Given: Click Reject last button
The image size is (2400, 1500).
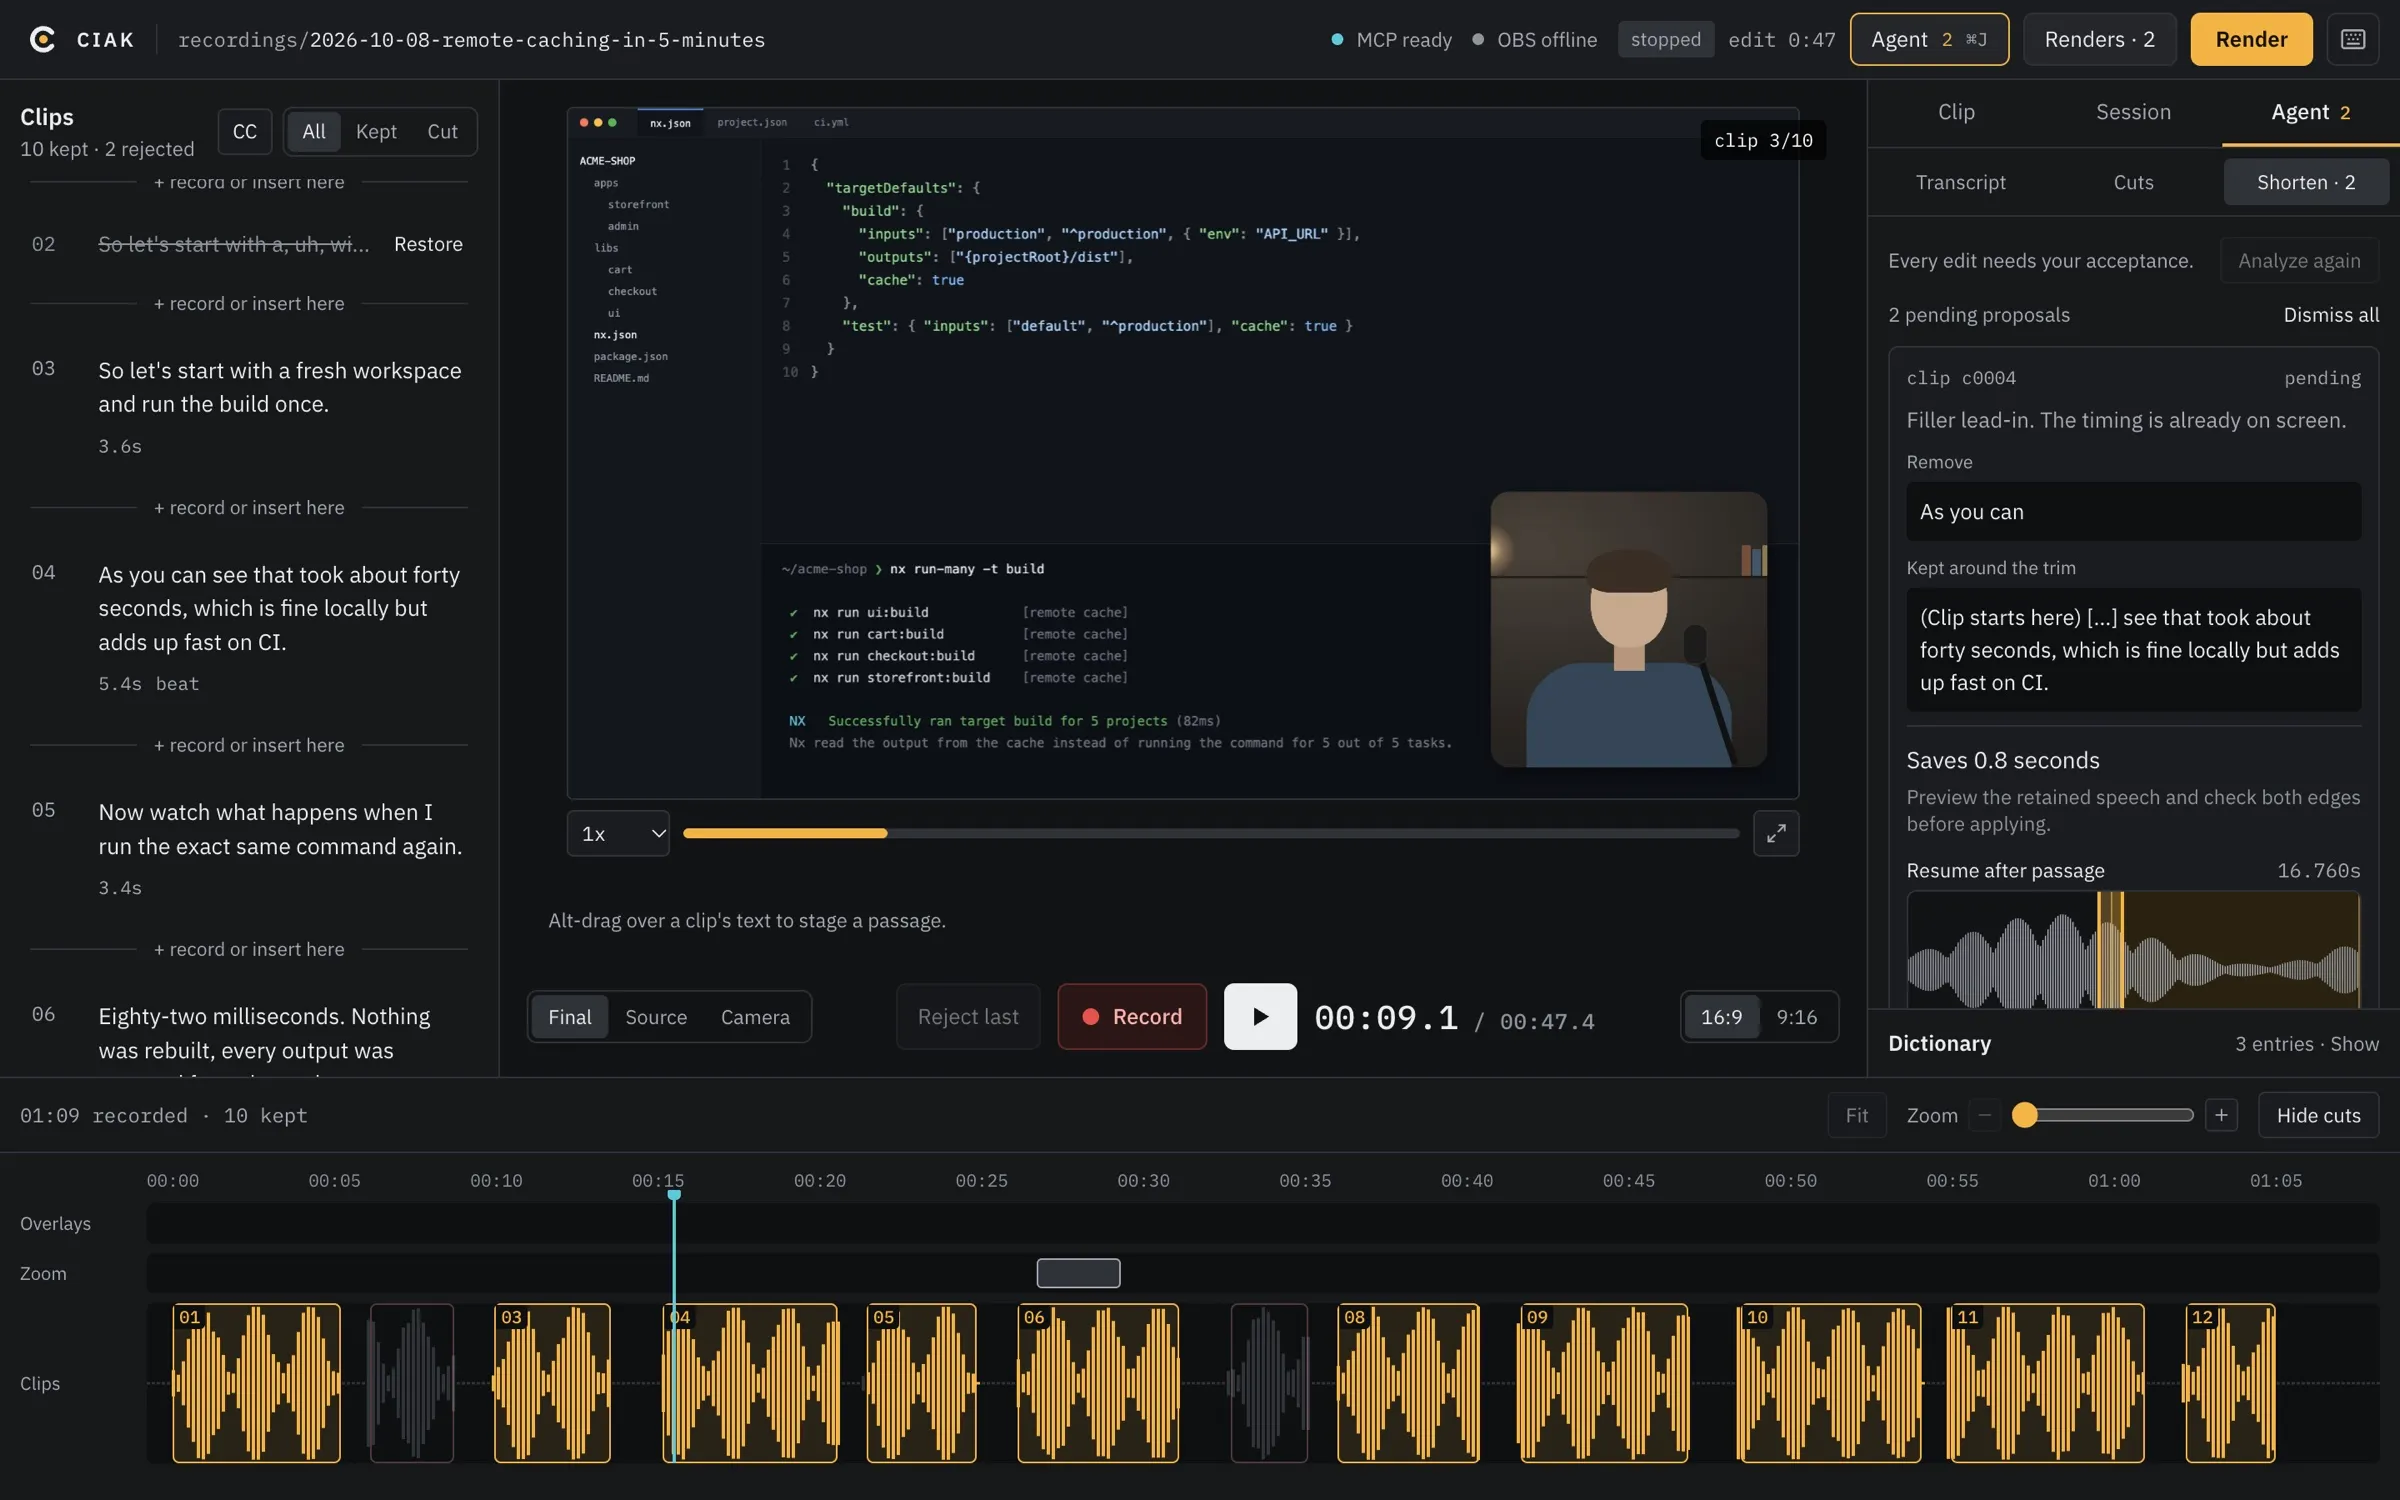Looking at the screenshot, I should (x=968, y=1016).
